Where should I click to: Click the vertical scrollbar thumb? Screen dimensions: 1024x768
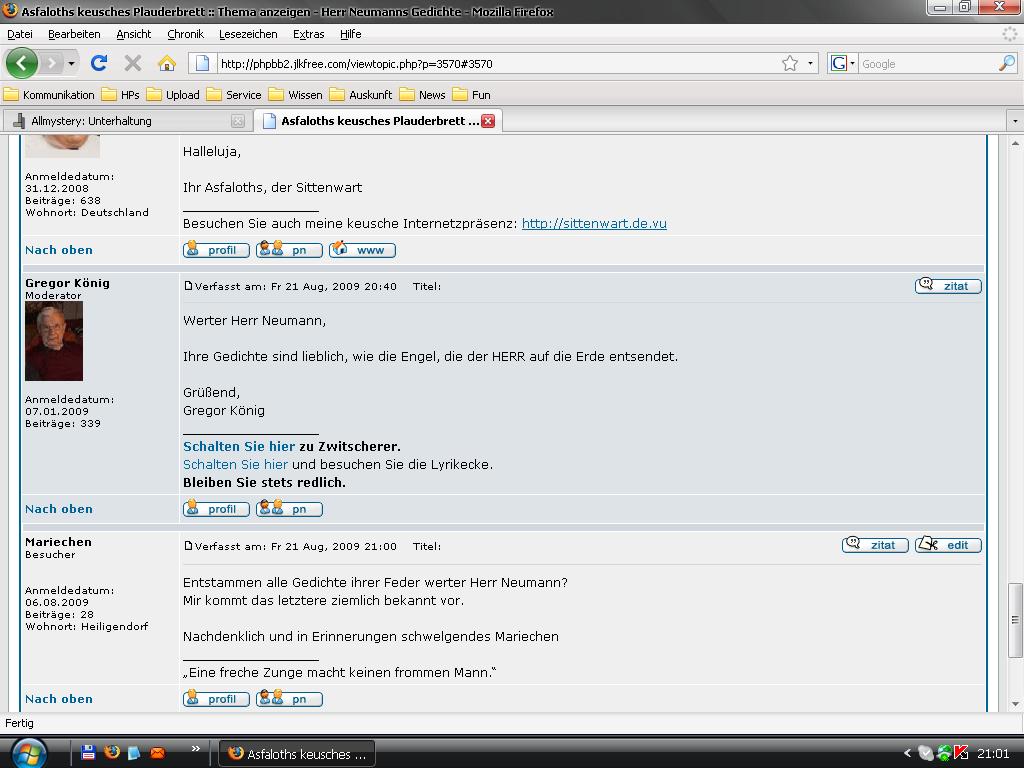[1015, 620]
